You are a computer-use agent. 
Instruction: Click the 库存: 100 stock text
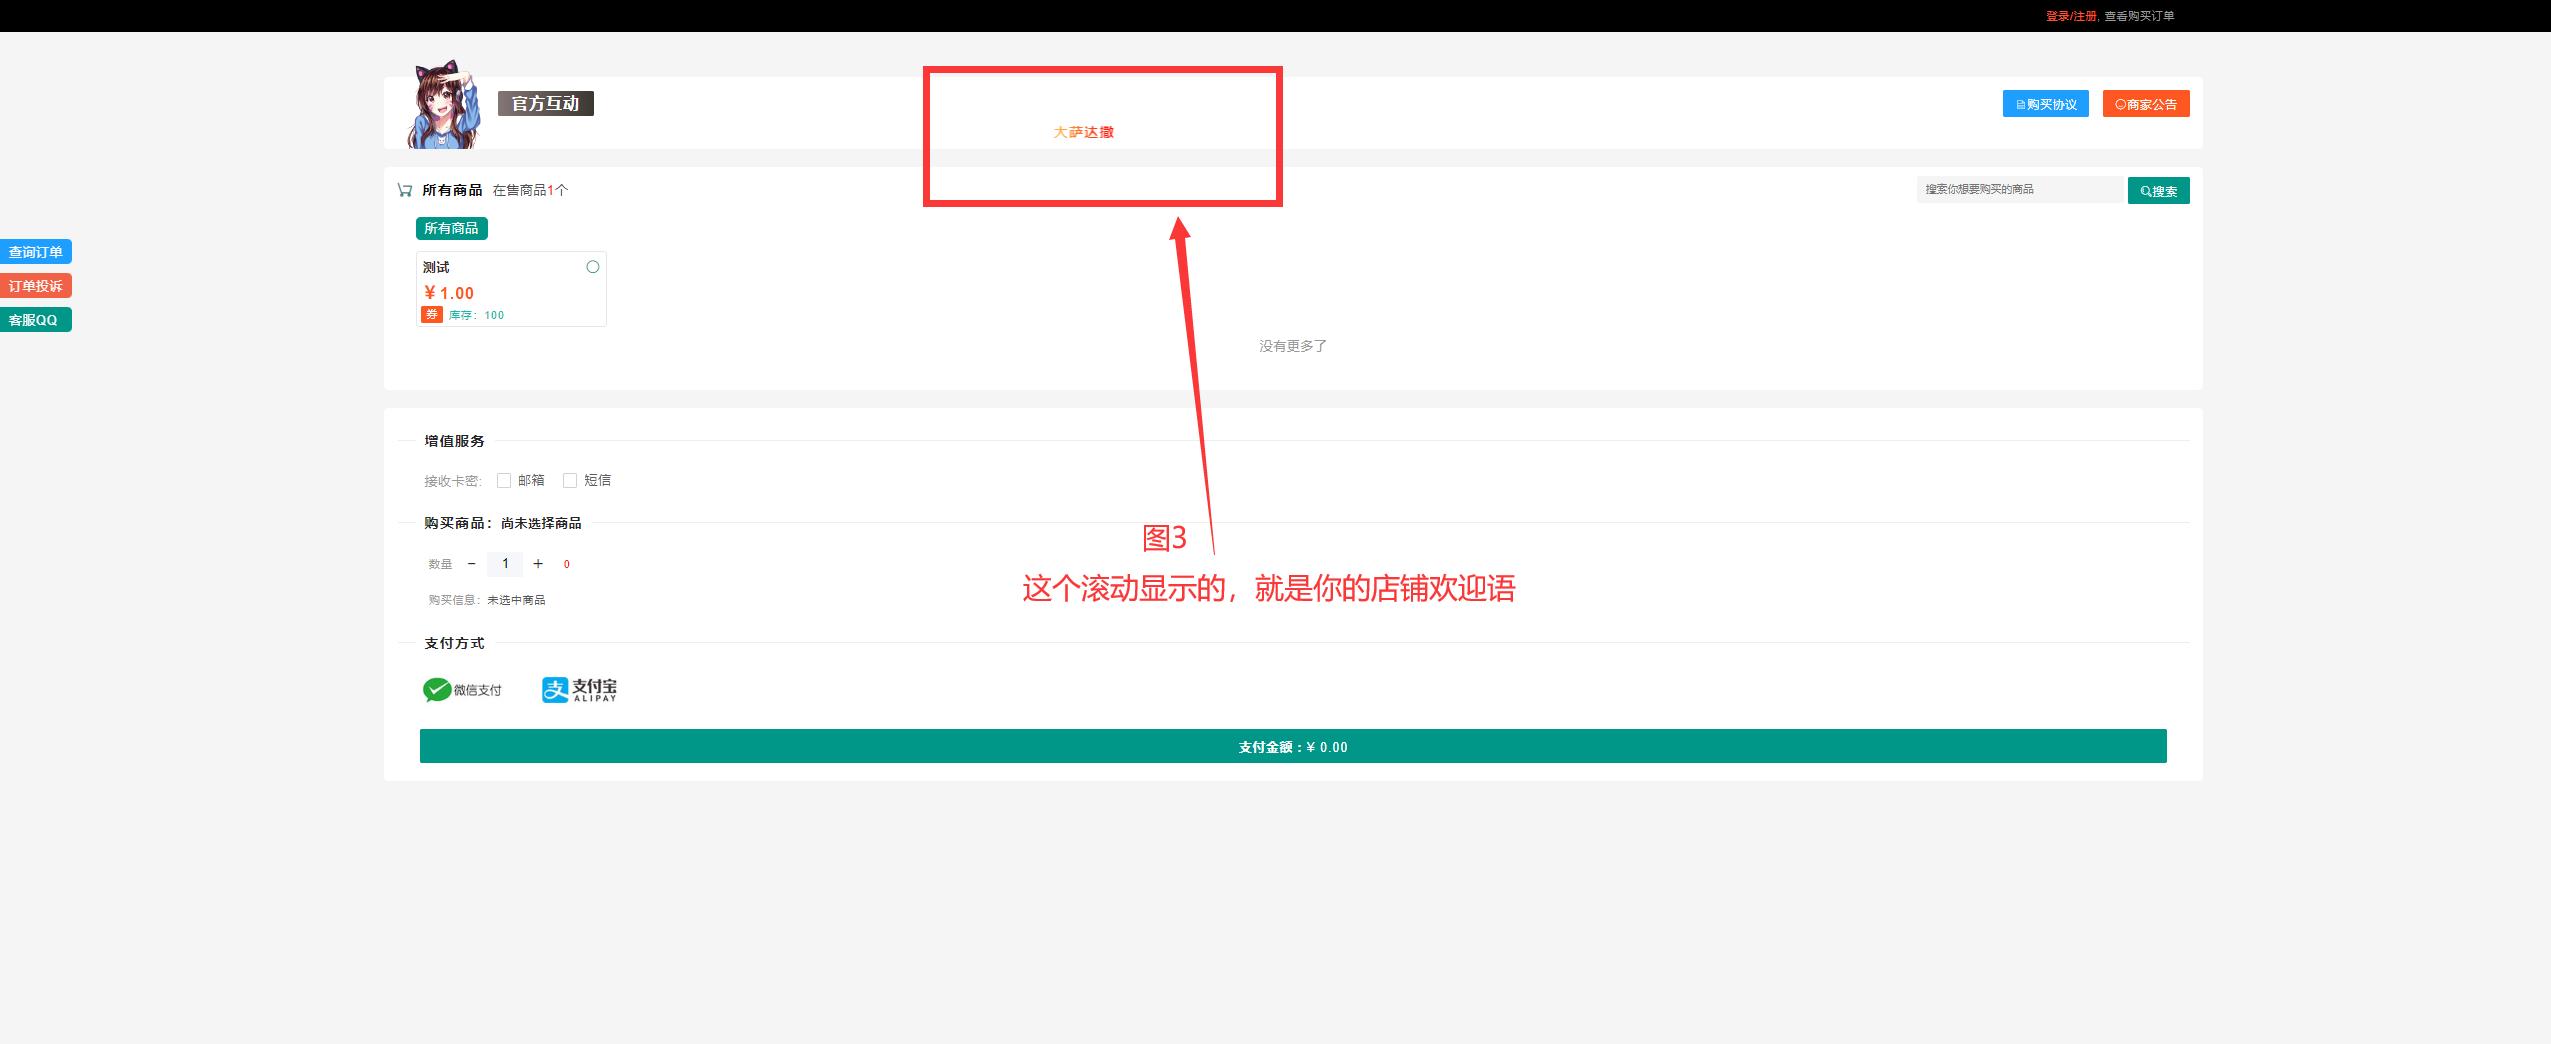pyautogui.click(x=476, y=315)
